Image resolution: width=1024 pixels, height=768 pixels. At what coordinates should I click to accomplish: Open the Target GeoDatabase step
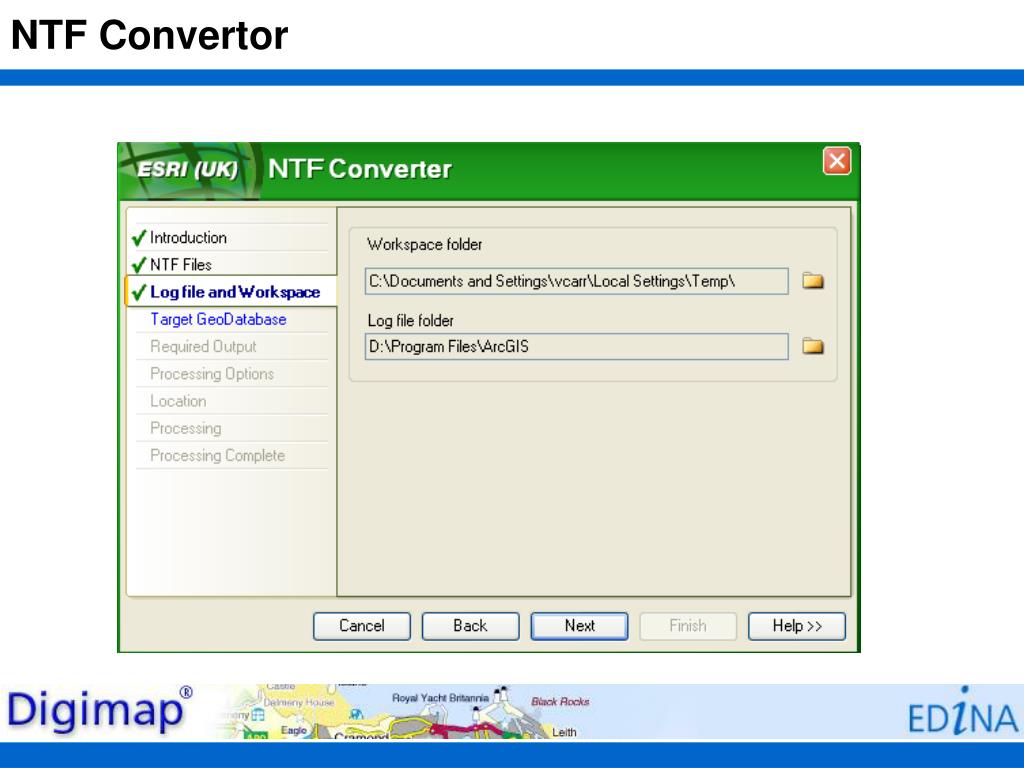click(218, 319)
